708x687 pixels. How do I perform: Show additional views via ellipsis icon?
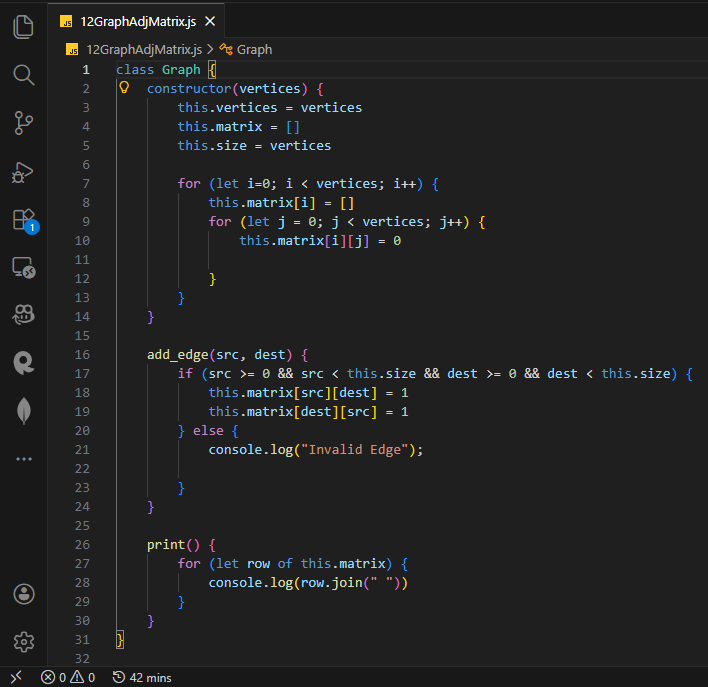tap(23, 459)
